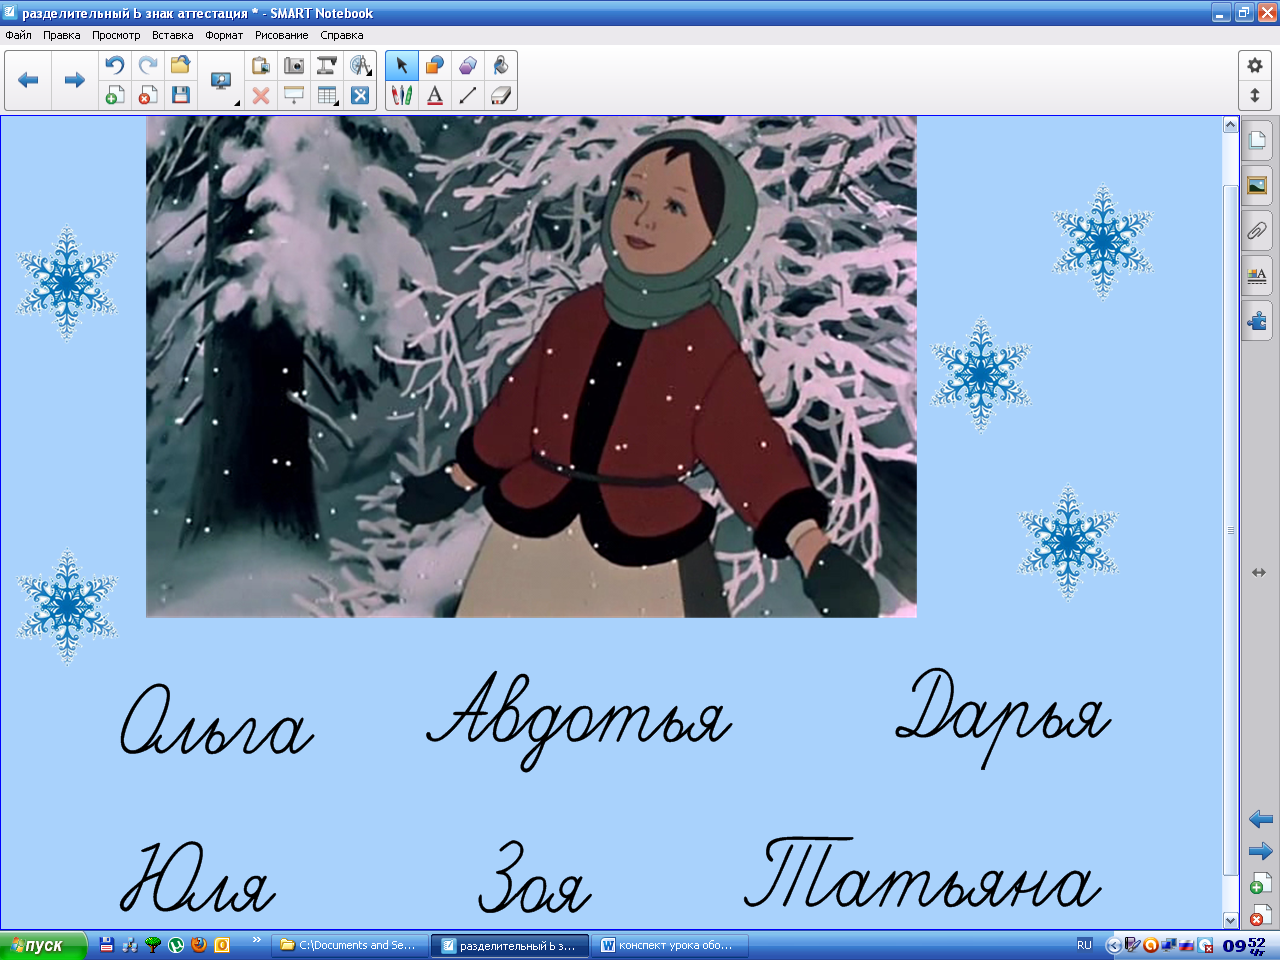Undo the last action
1280x960 pixels.
tap(115, 65)
